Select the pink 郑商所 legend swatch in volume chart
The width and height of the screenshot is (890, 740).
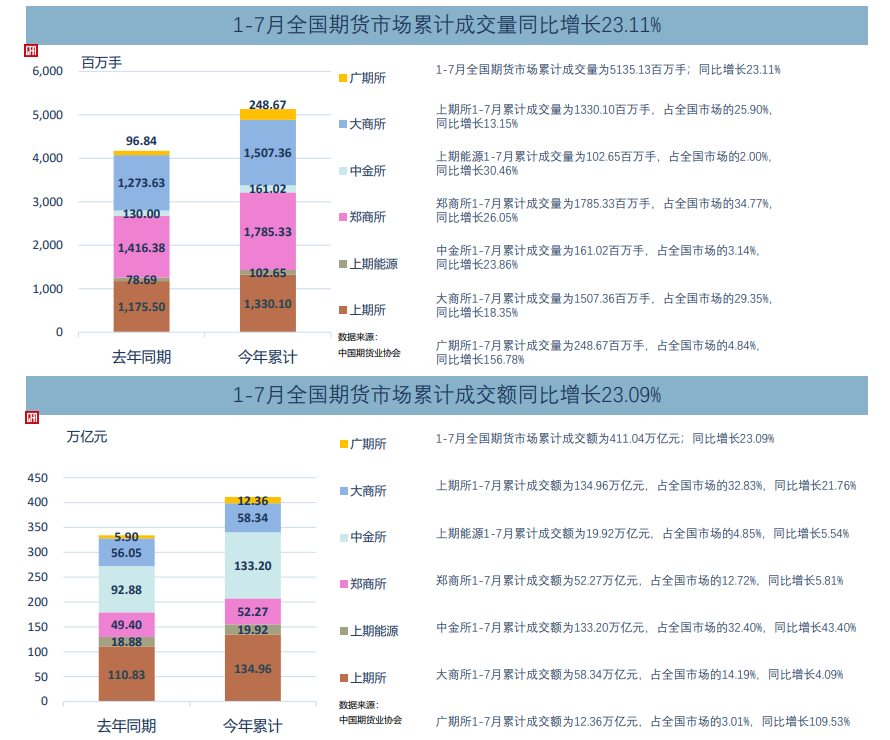click(x=343, y=217)
